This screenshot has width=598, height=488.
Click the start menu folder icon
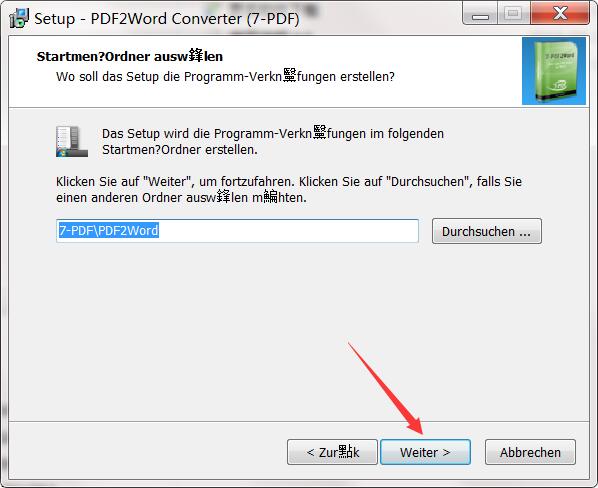tap(72, 141)
